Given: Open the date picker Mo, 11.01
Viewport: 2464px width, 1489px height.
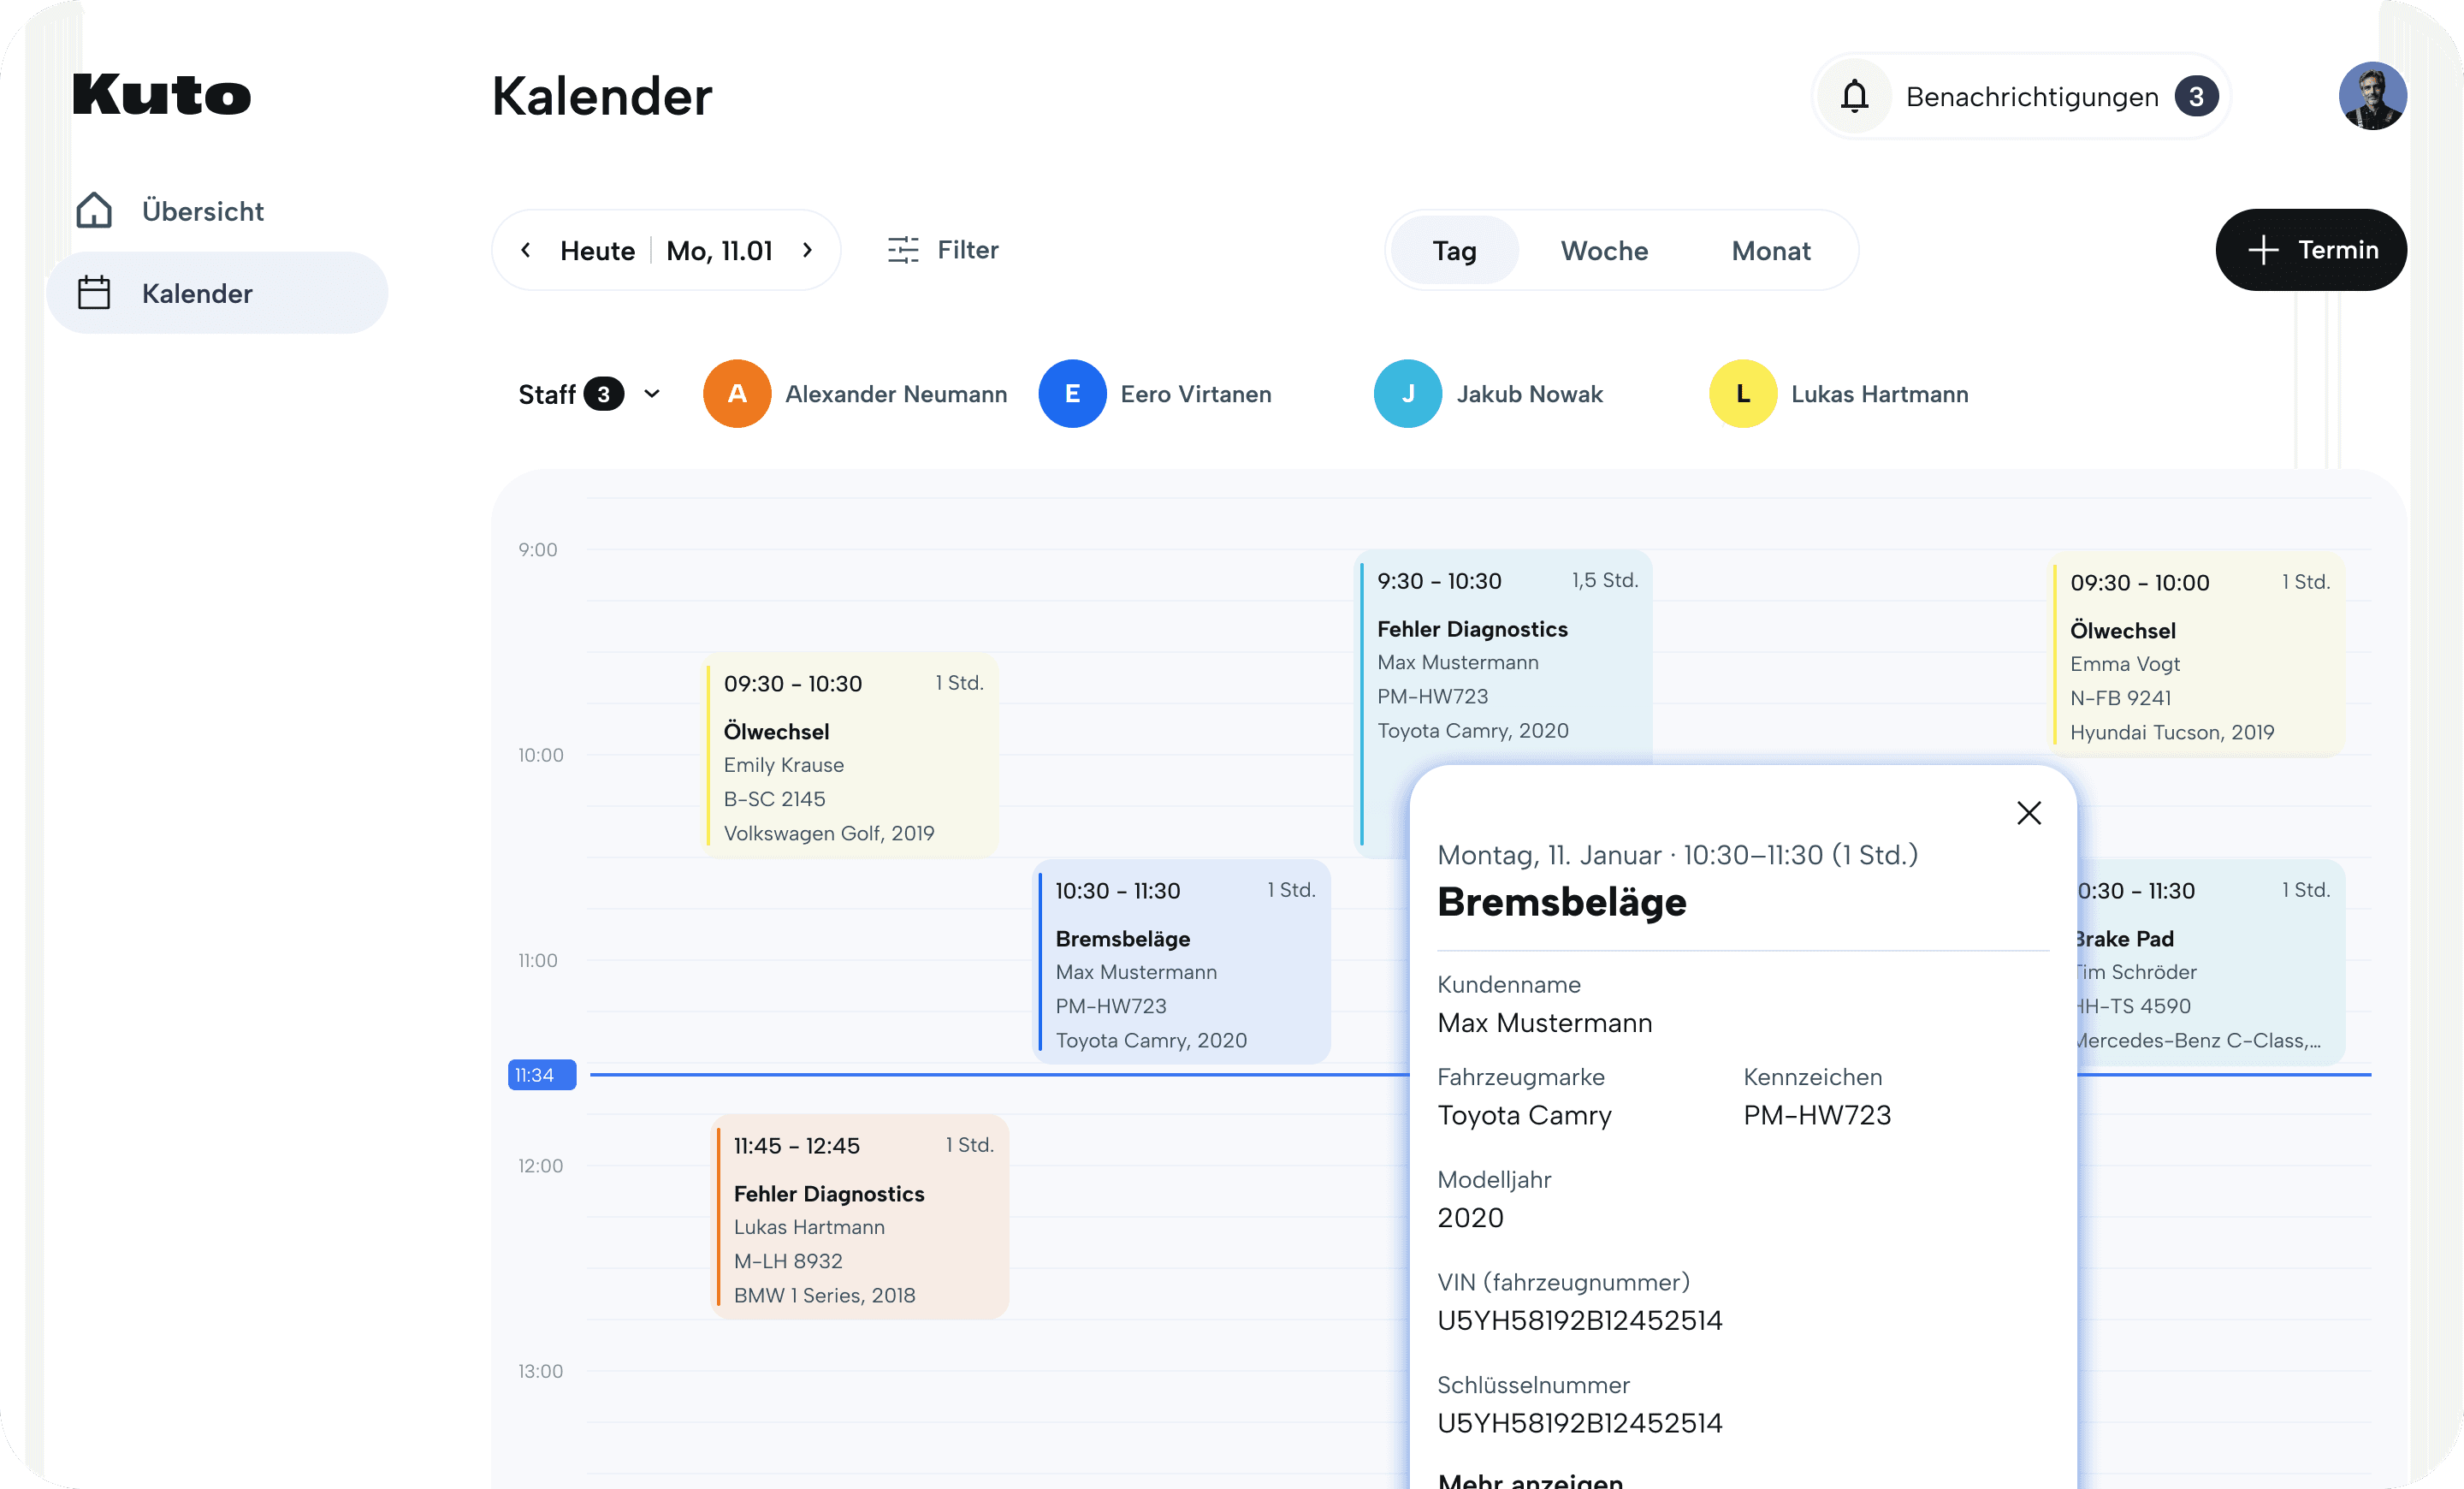Looking at the screenshot, I should click(x=720, y=251).
